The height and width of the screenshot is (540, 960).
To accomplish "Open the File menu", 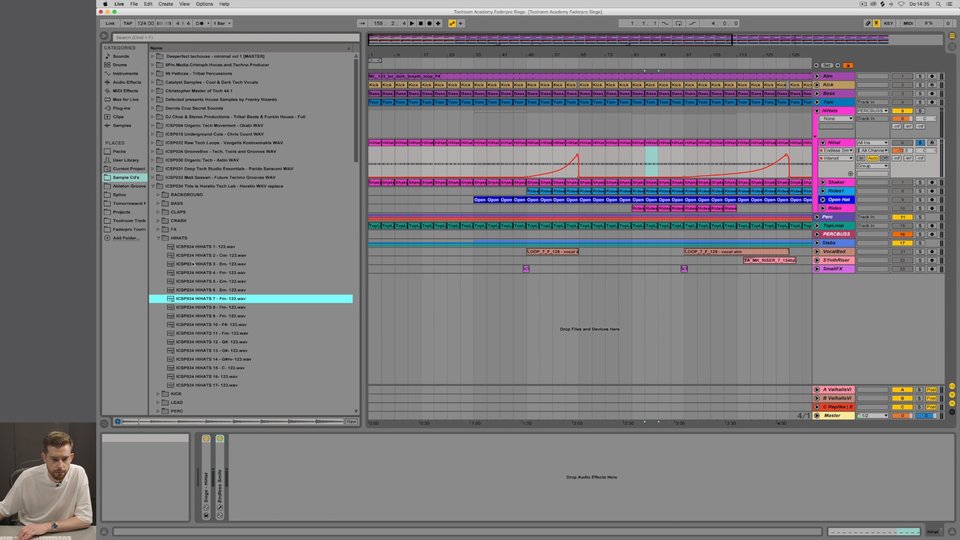I will click(x=133, y=4).
